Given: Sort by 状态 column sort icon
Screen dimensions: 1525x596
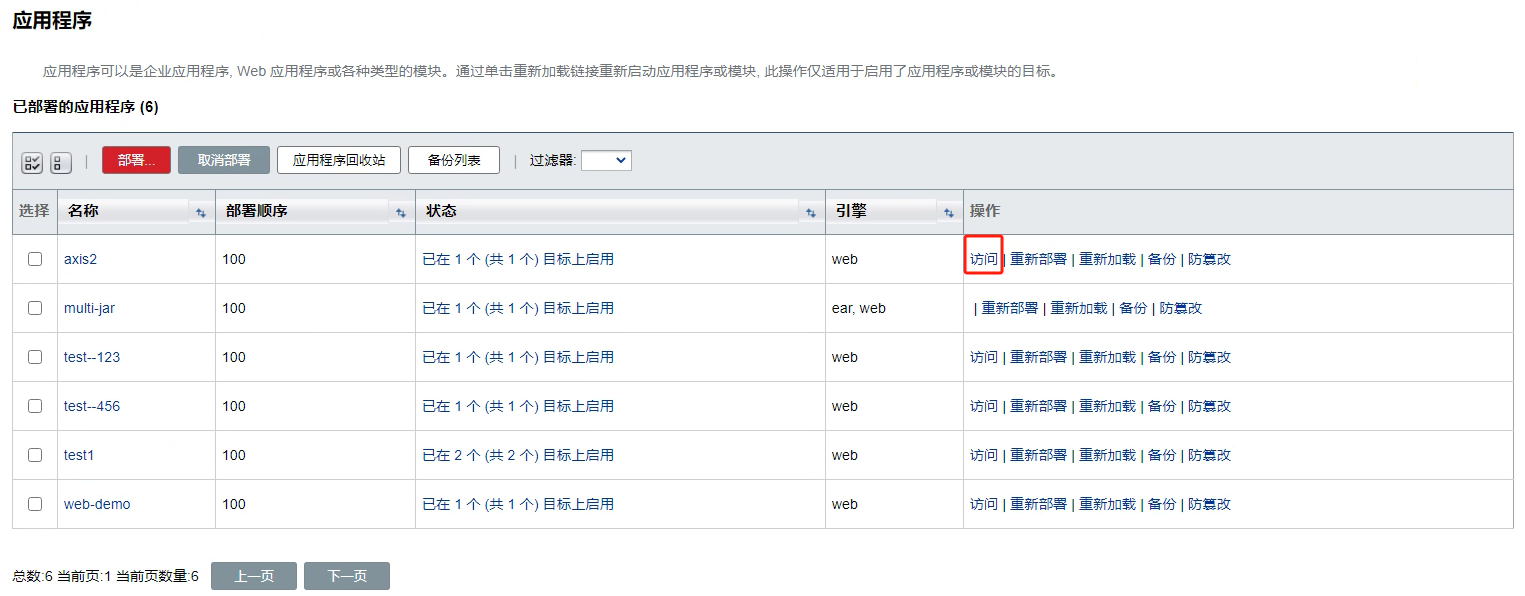Looking at the screenshot, I should click(810, 213).
